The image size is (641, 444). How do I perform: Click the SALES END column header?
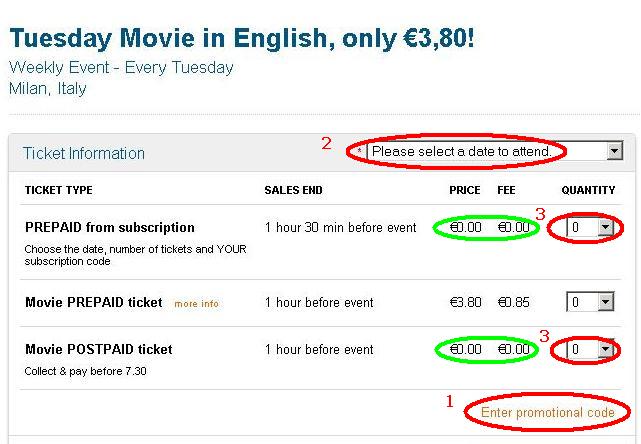click(x=293, y=190)
